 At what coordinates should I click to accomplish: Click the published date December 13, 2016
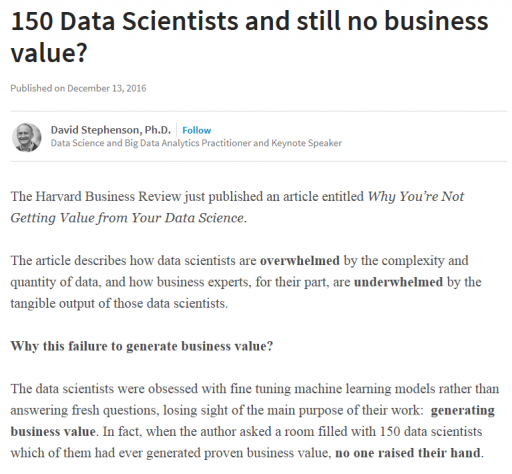click(78, 88)
